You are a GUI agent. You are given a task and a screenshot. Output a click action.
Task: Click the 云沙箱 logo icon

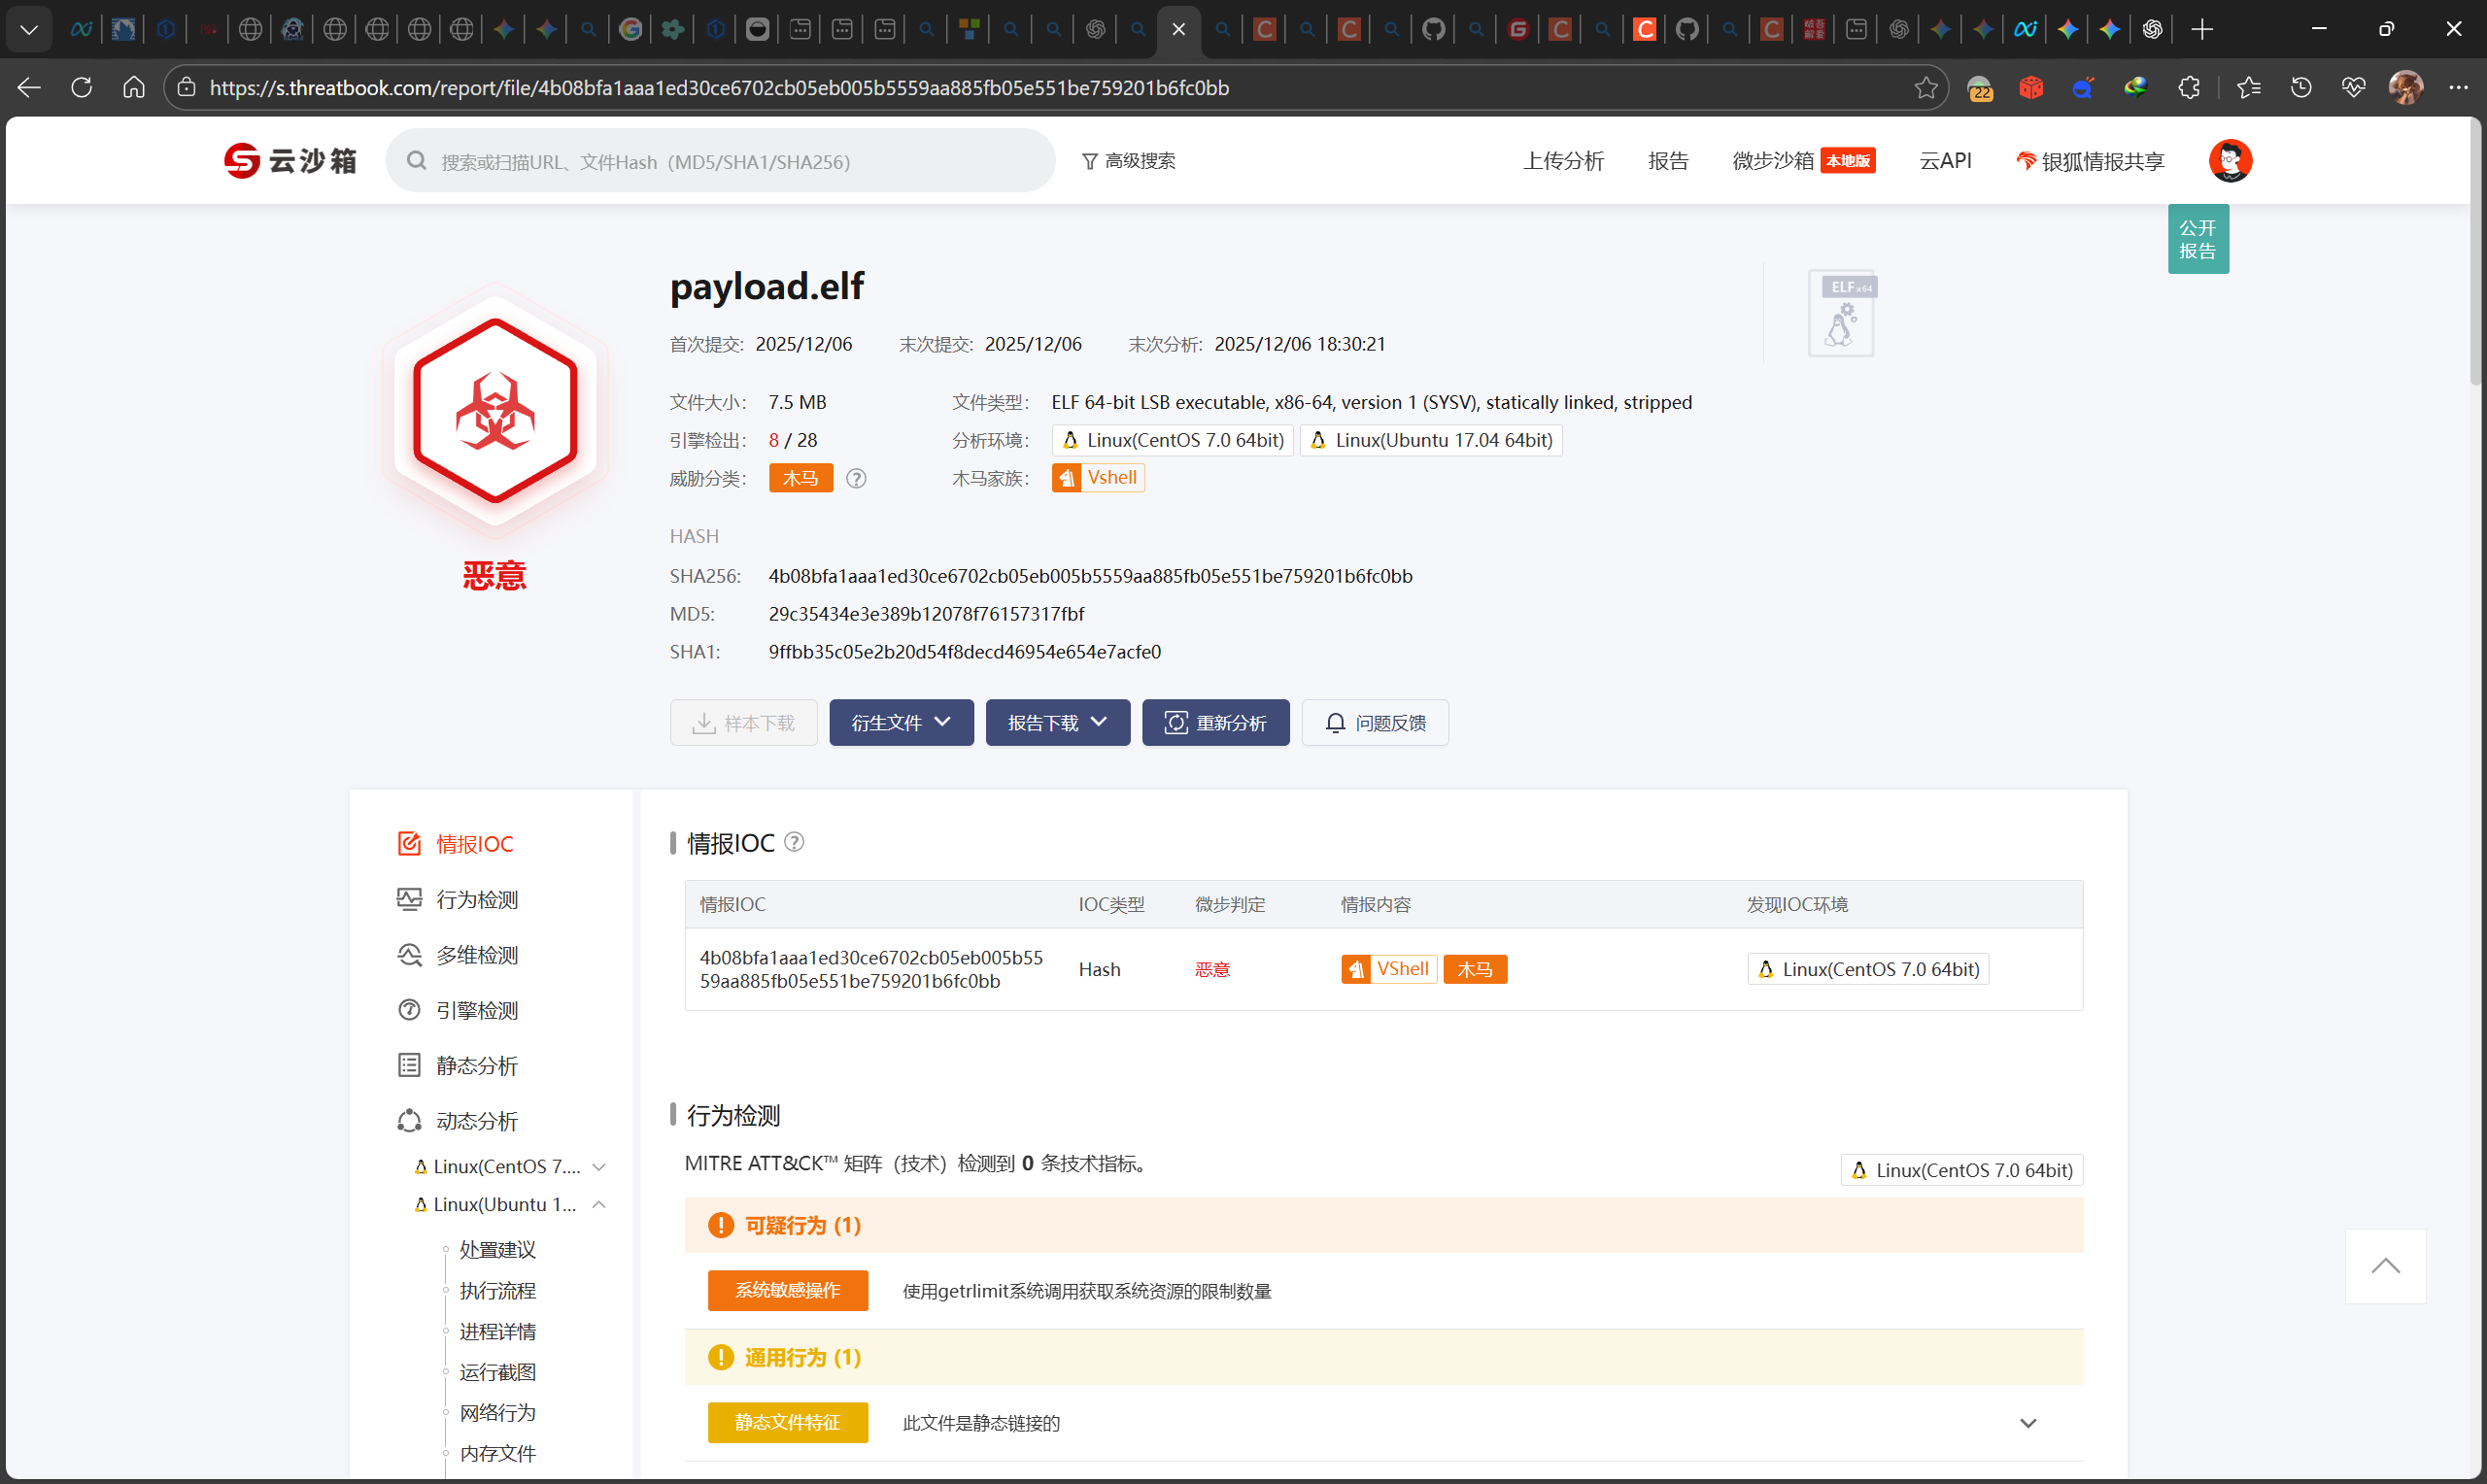[x=242, y=161]
